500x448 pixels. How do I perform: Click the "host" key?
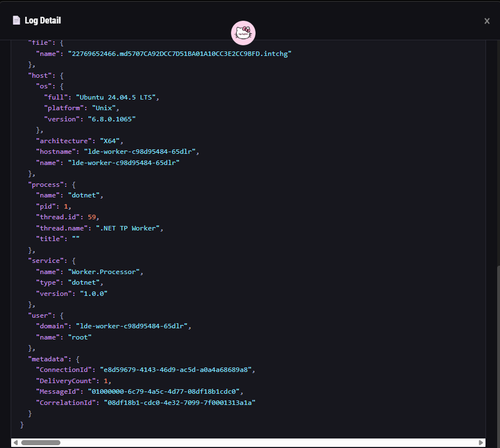41,76
